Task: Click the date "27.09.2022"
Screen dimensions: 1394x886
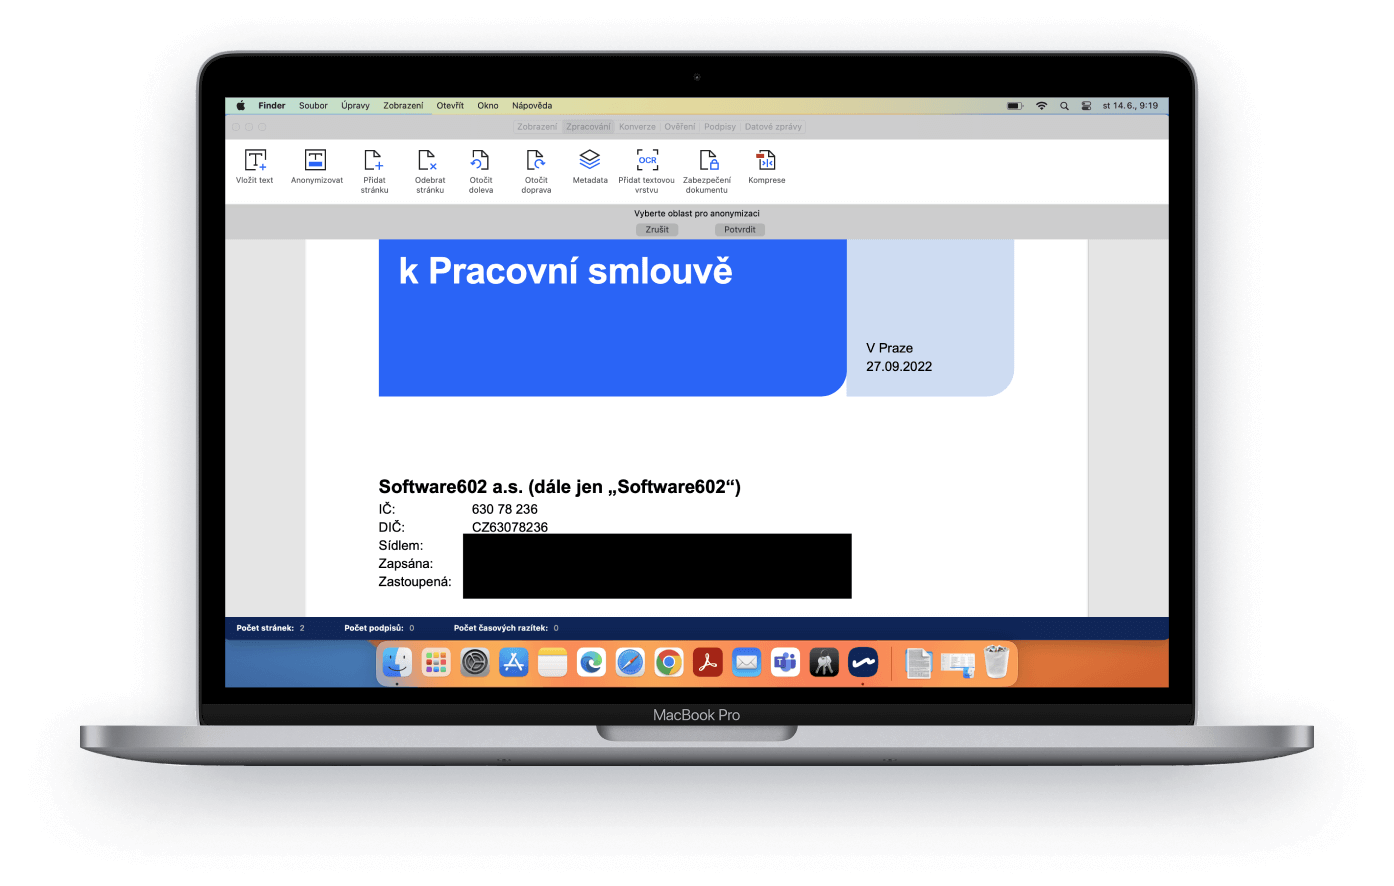Action: [899, 367]
